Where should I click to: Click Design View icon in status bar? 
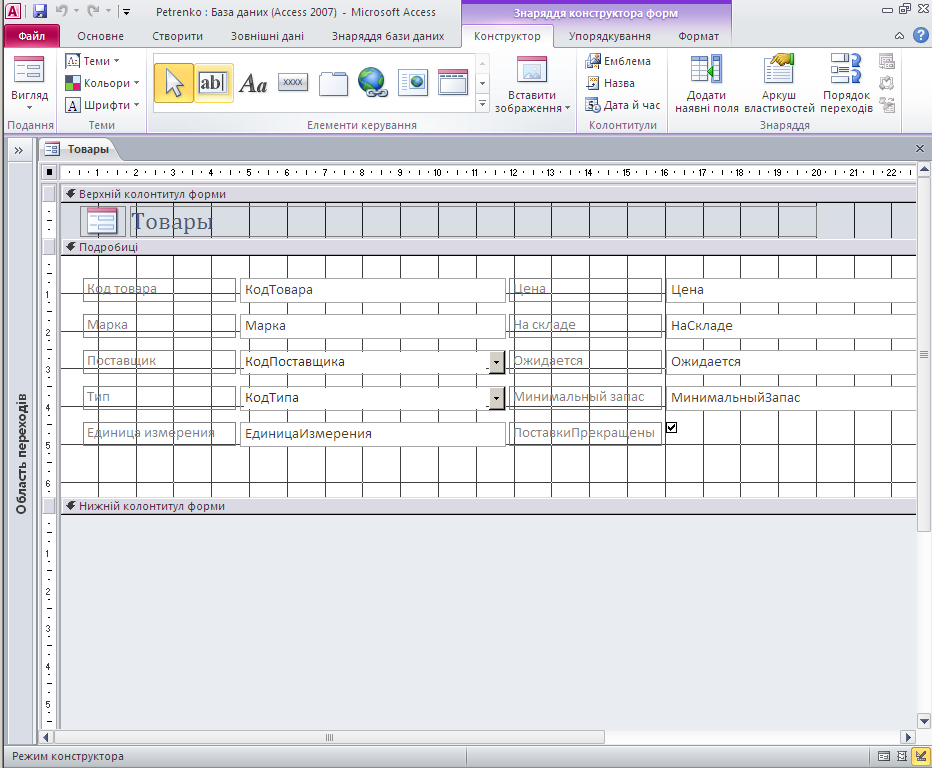point(921,756)
